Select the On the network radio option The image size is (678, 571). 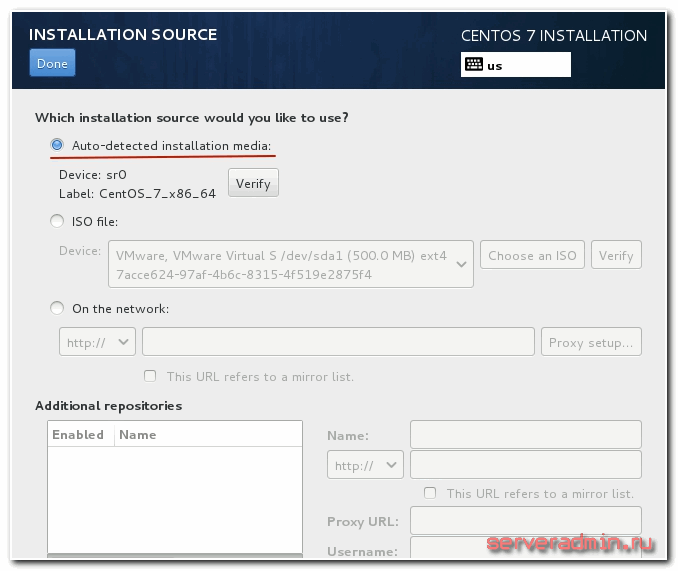coord(57,309)
